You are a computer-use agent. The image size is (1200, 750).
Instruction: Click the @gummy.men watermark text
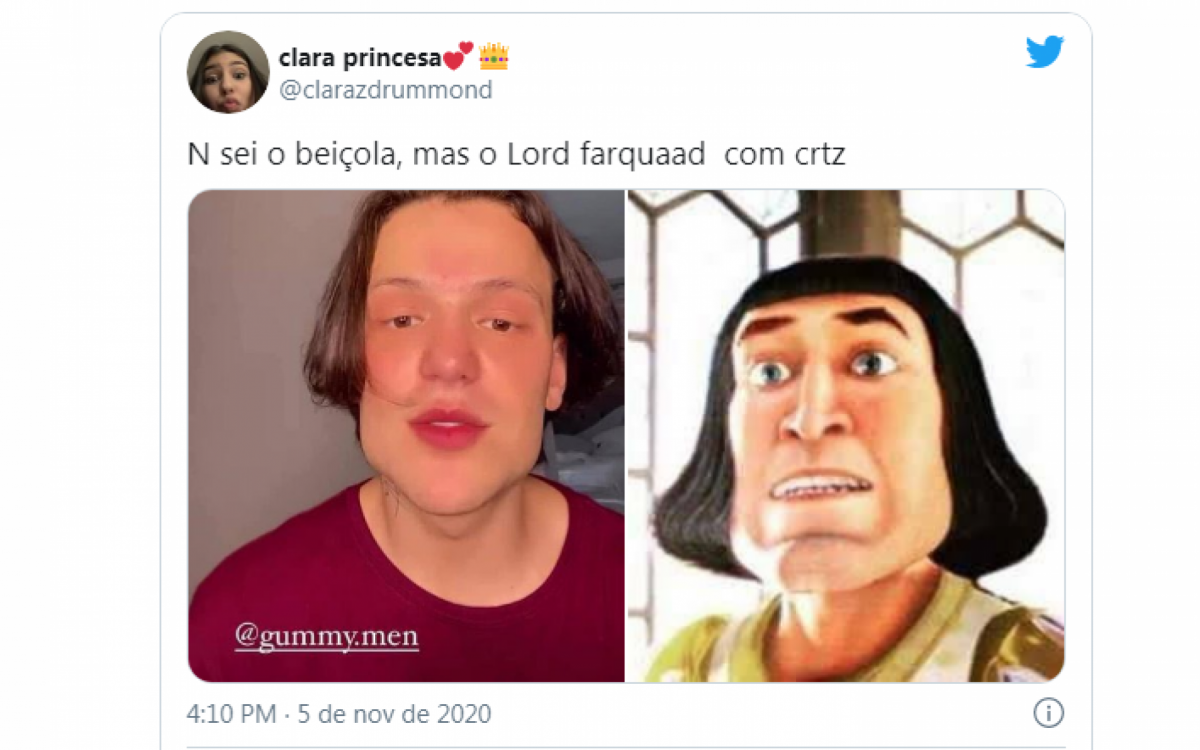(x=326, y=636)
